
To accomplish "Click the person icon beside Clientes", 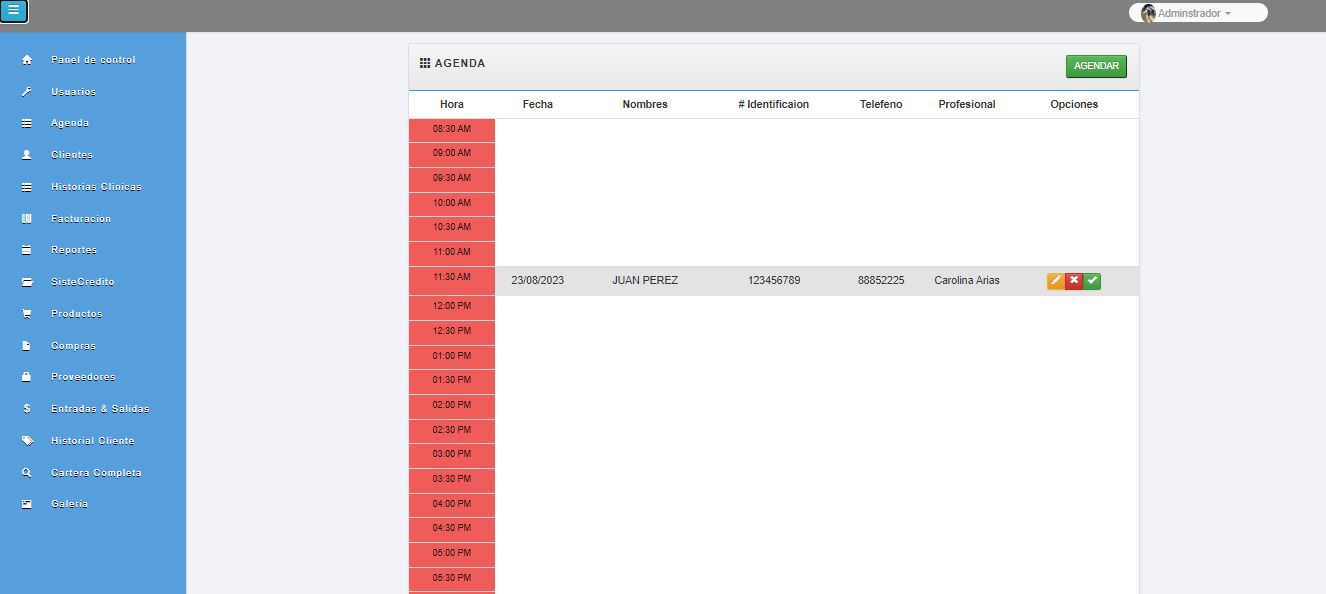I will [x=27, y=155].
